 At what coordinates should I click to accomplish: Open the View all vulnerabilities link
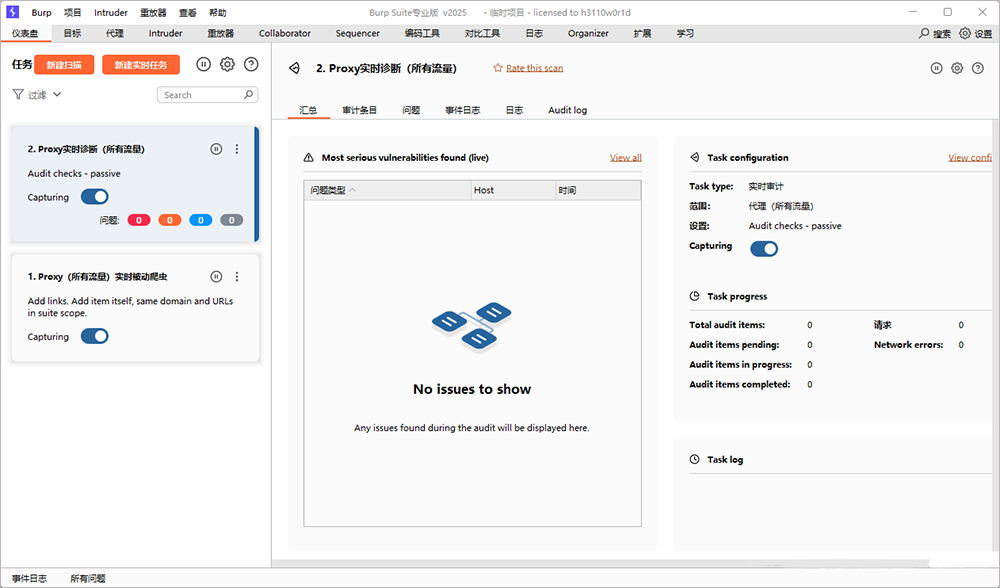click(x=625, y=157)
